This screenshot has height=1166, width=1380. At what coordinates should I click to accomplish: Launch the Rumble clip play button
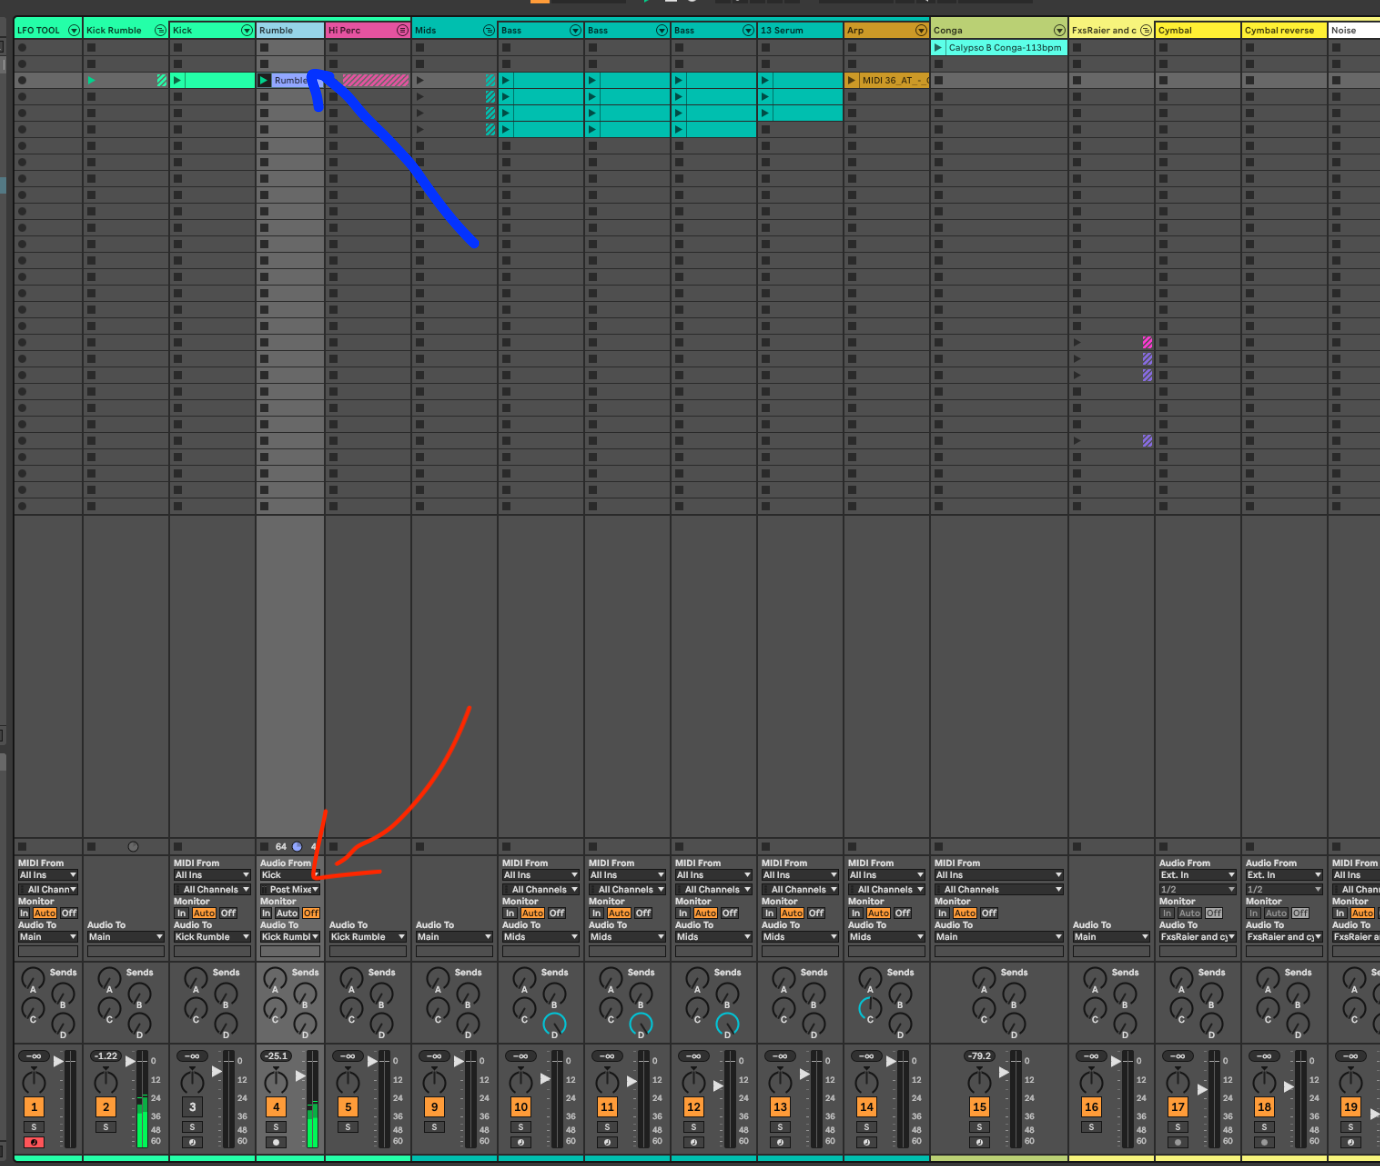(264, 80)
